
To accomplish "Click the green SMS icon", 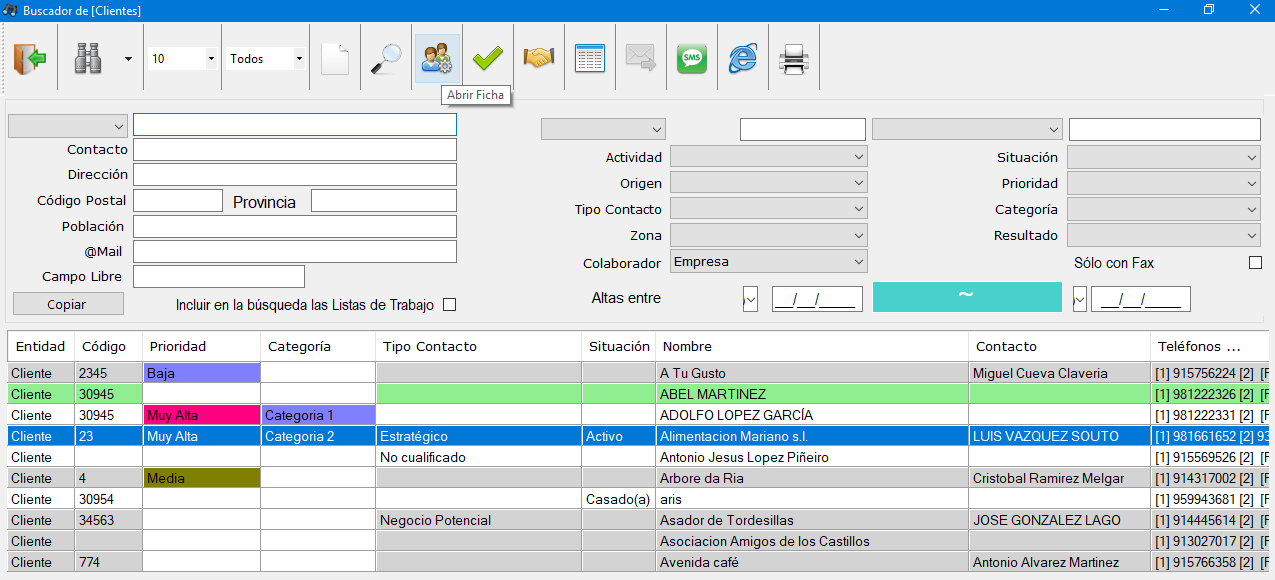I will pyautogui.click(x=692, y=59).
